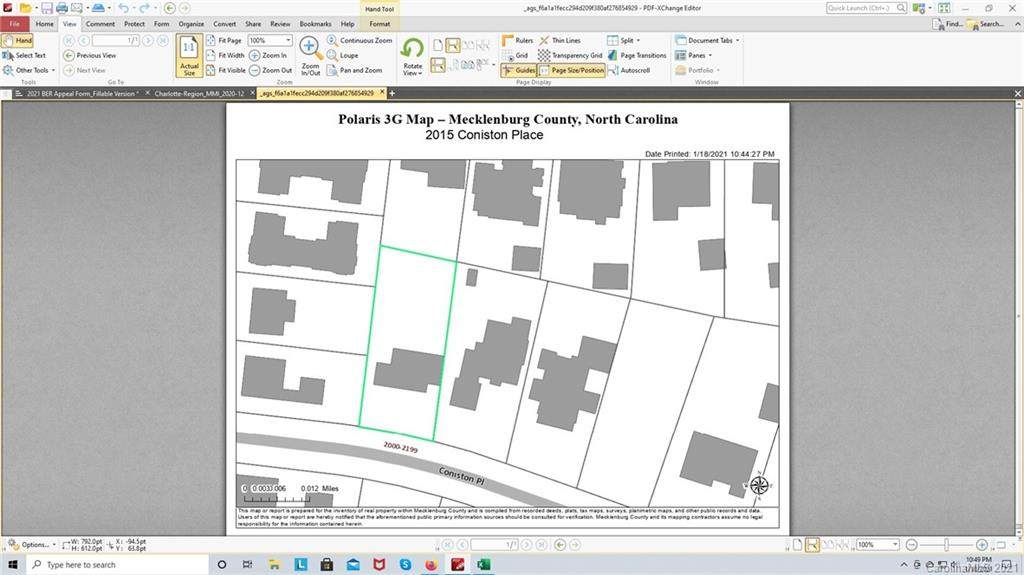Toggle Autoscroll
Screen dimensions: 1024x575
(x=629, y=70)
